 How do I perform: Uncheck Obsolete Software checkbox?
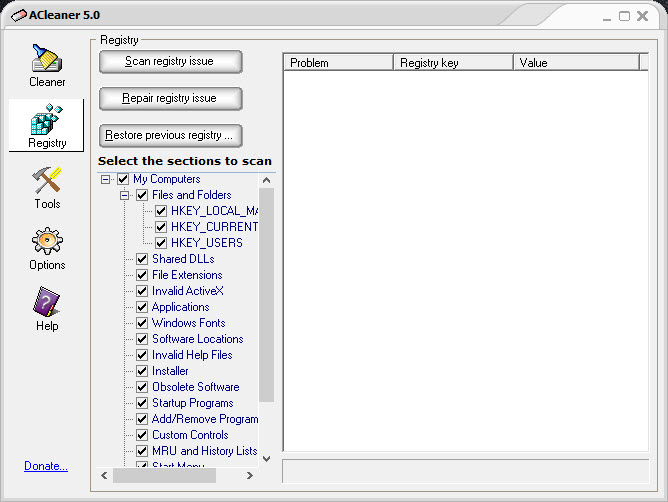click(x=142, y=387)
